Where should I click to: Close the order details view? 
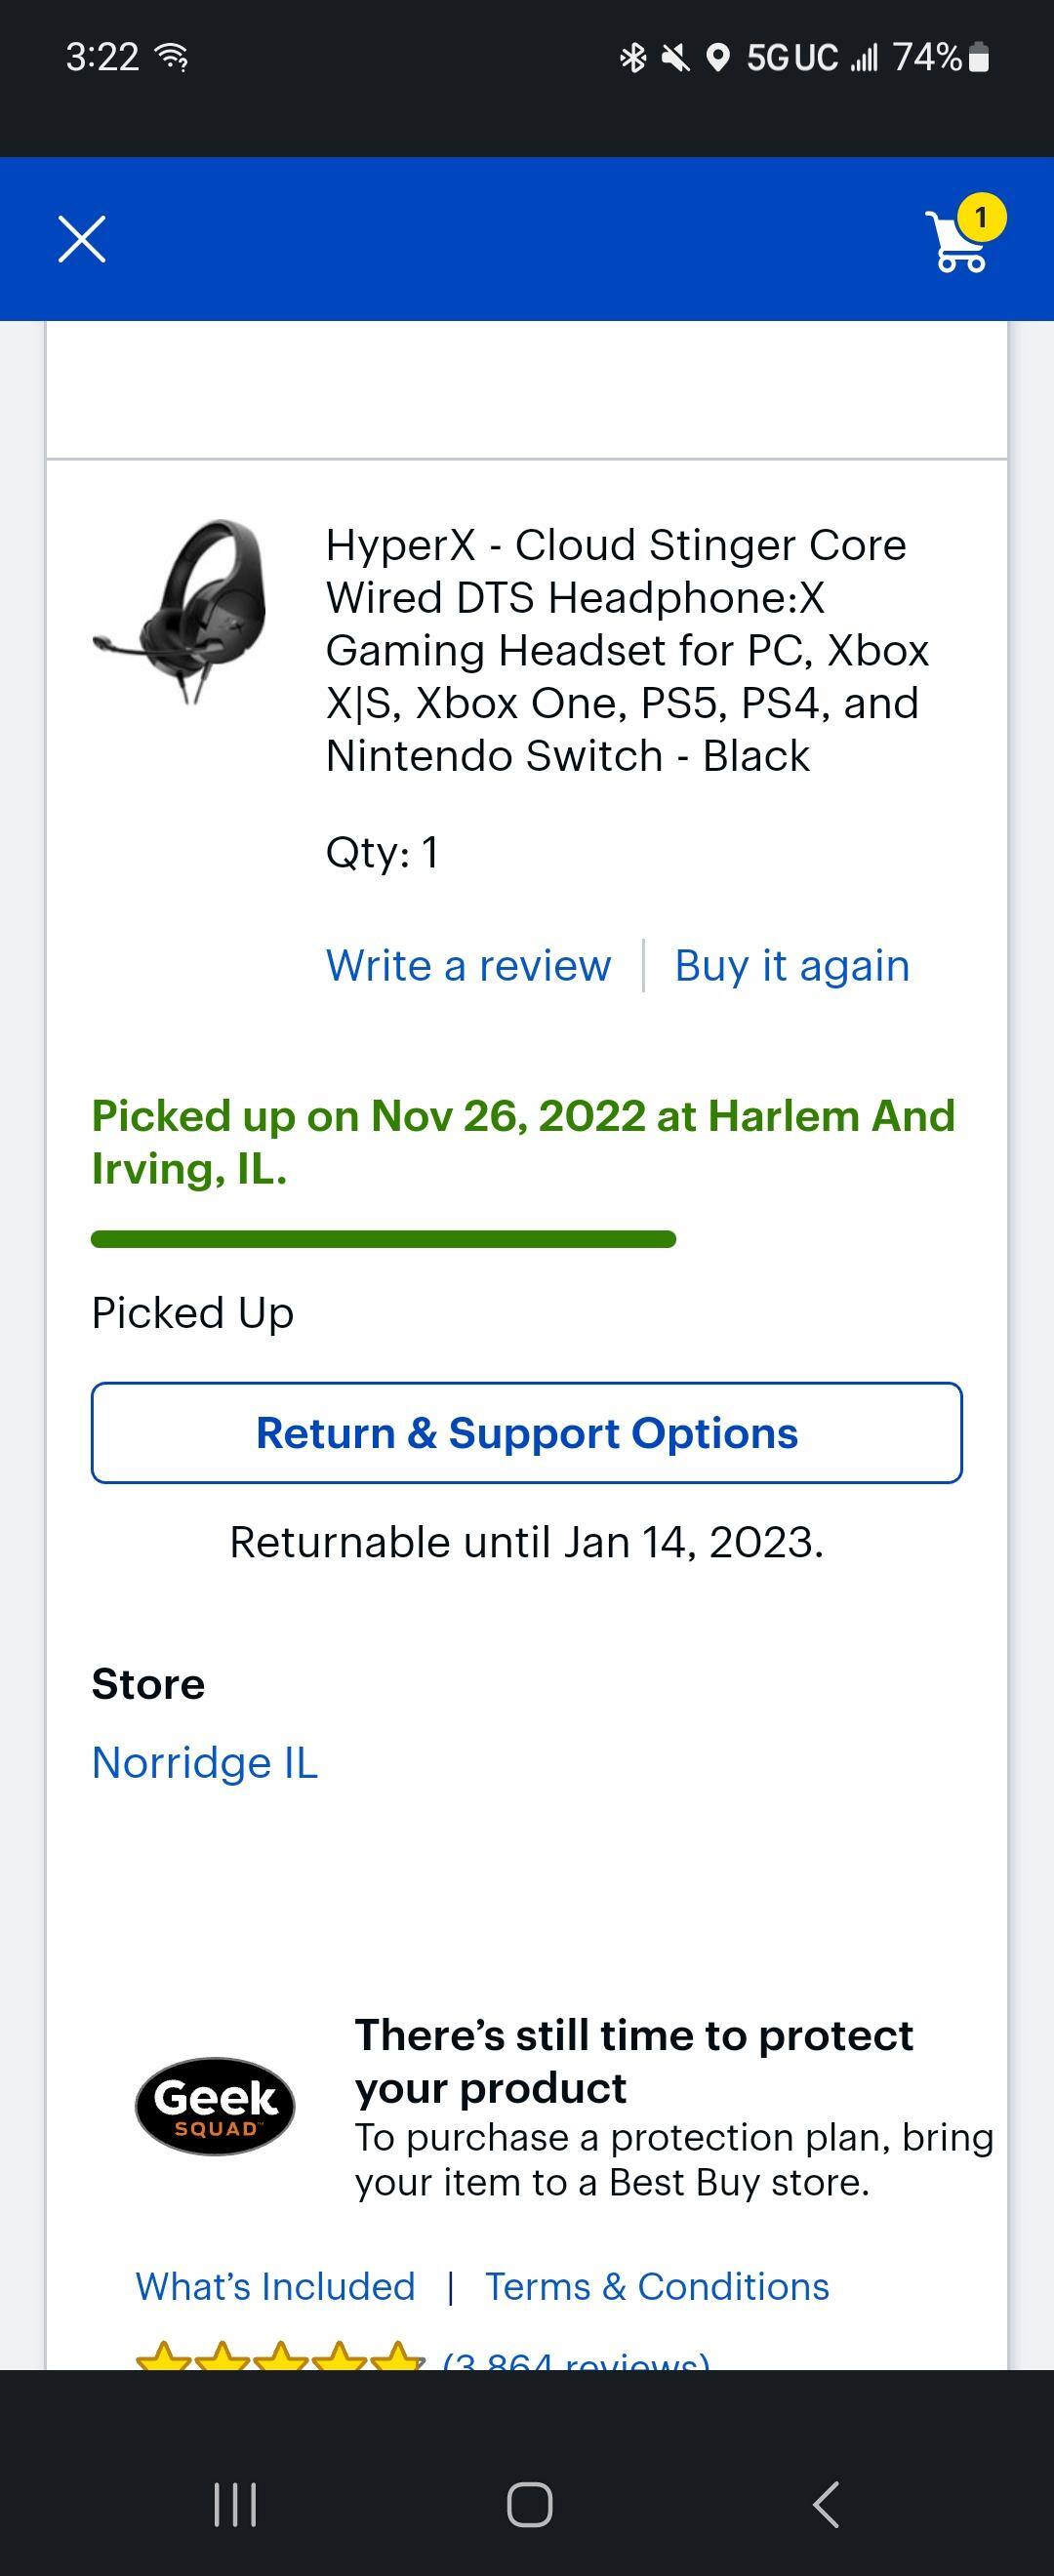coord(80,238)
